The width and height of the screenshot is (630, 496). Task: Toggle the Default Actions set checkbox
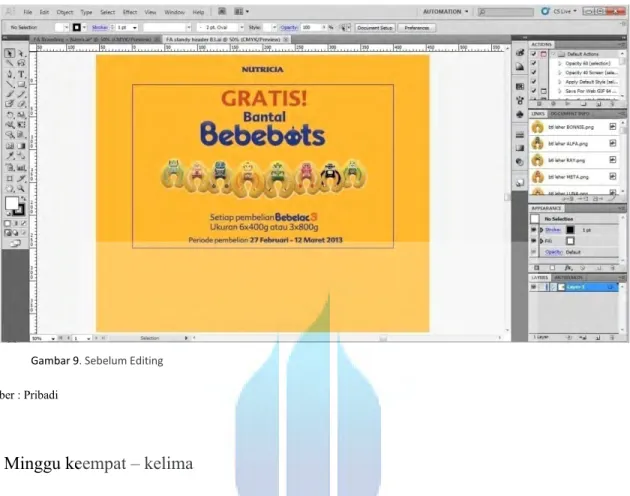(534, 54)
